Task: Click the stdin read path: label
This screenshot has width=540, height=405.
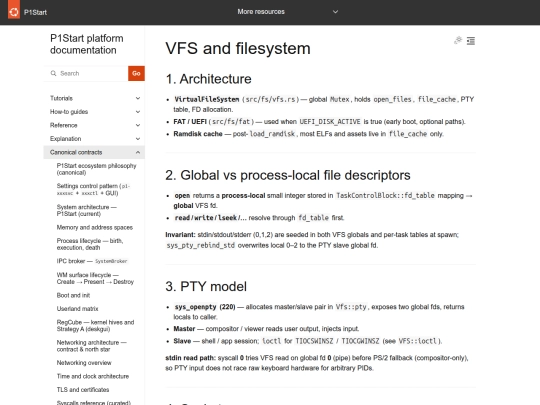Action: click(x=190, y=358)
